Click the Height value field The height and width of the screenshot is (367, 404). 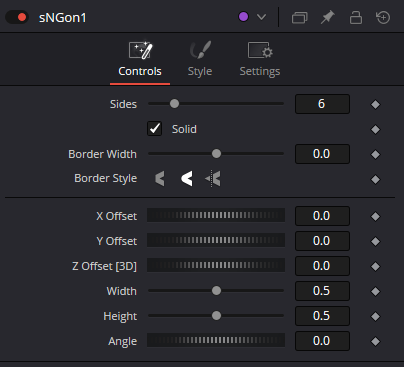322,316
